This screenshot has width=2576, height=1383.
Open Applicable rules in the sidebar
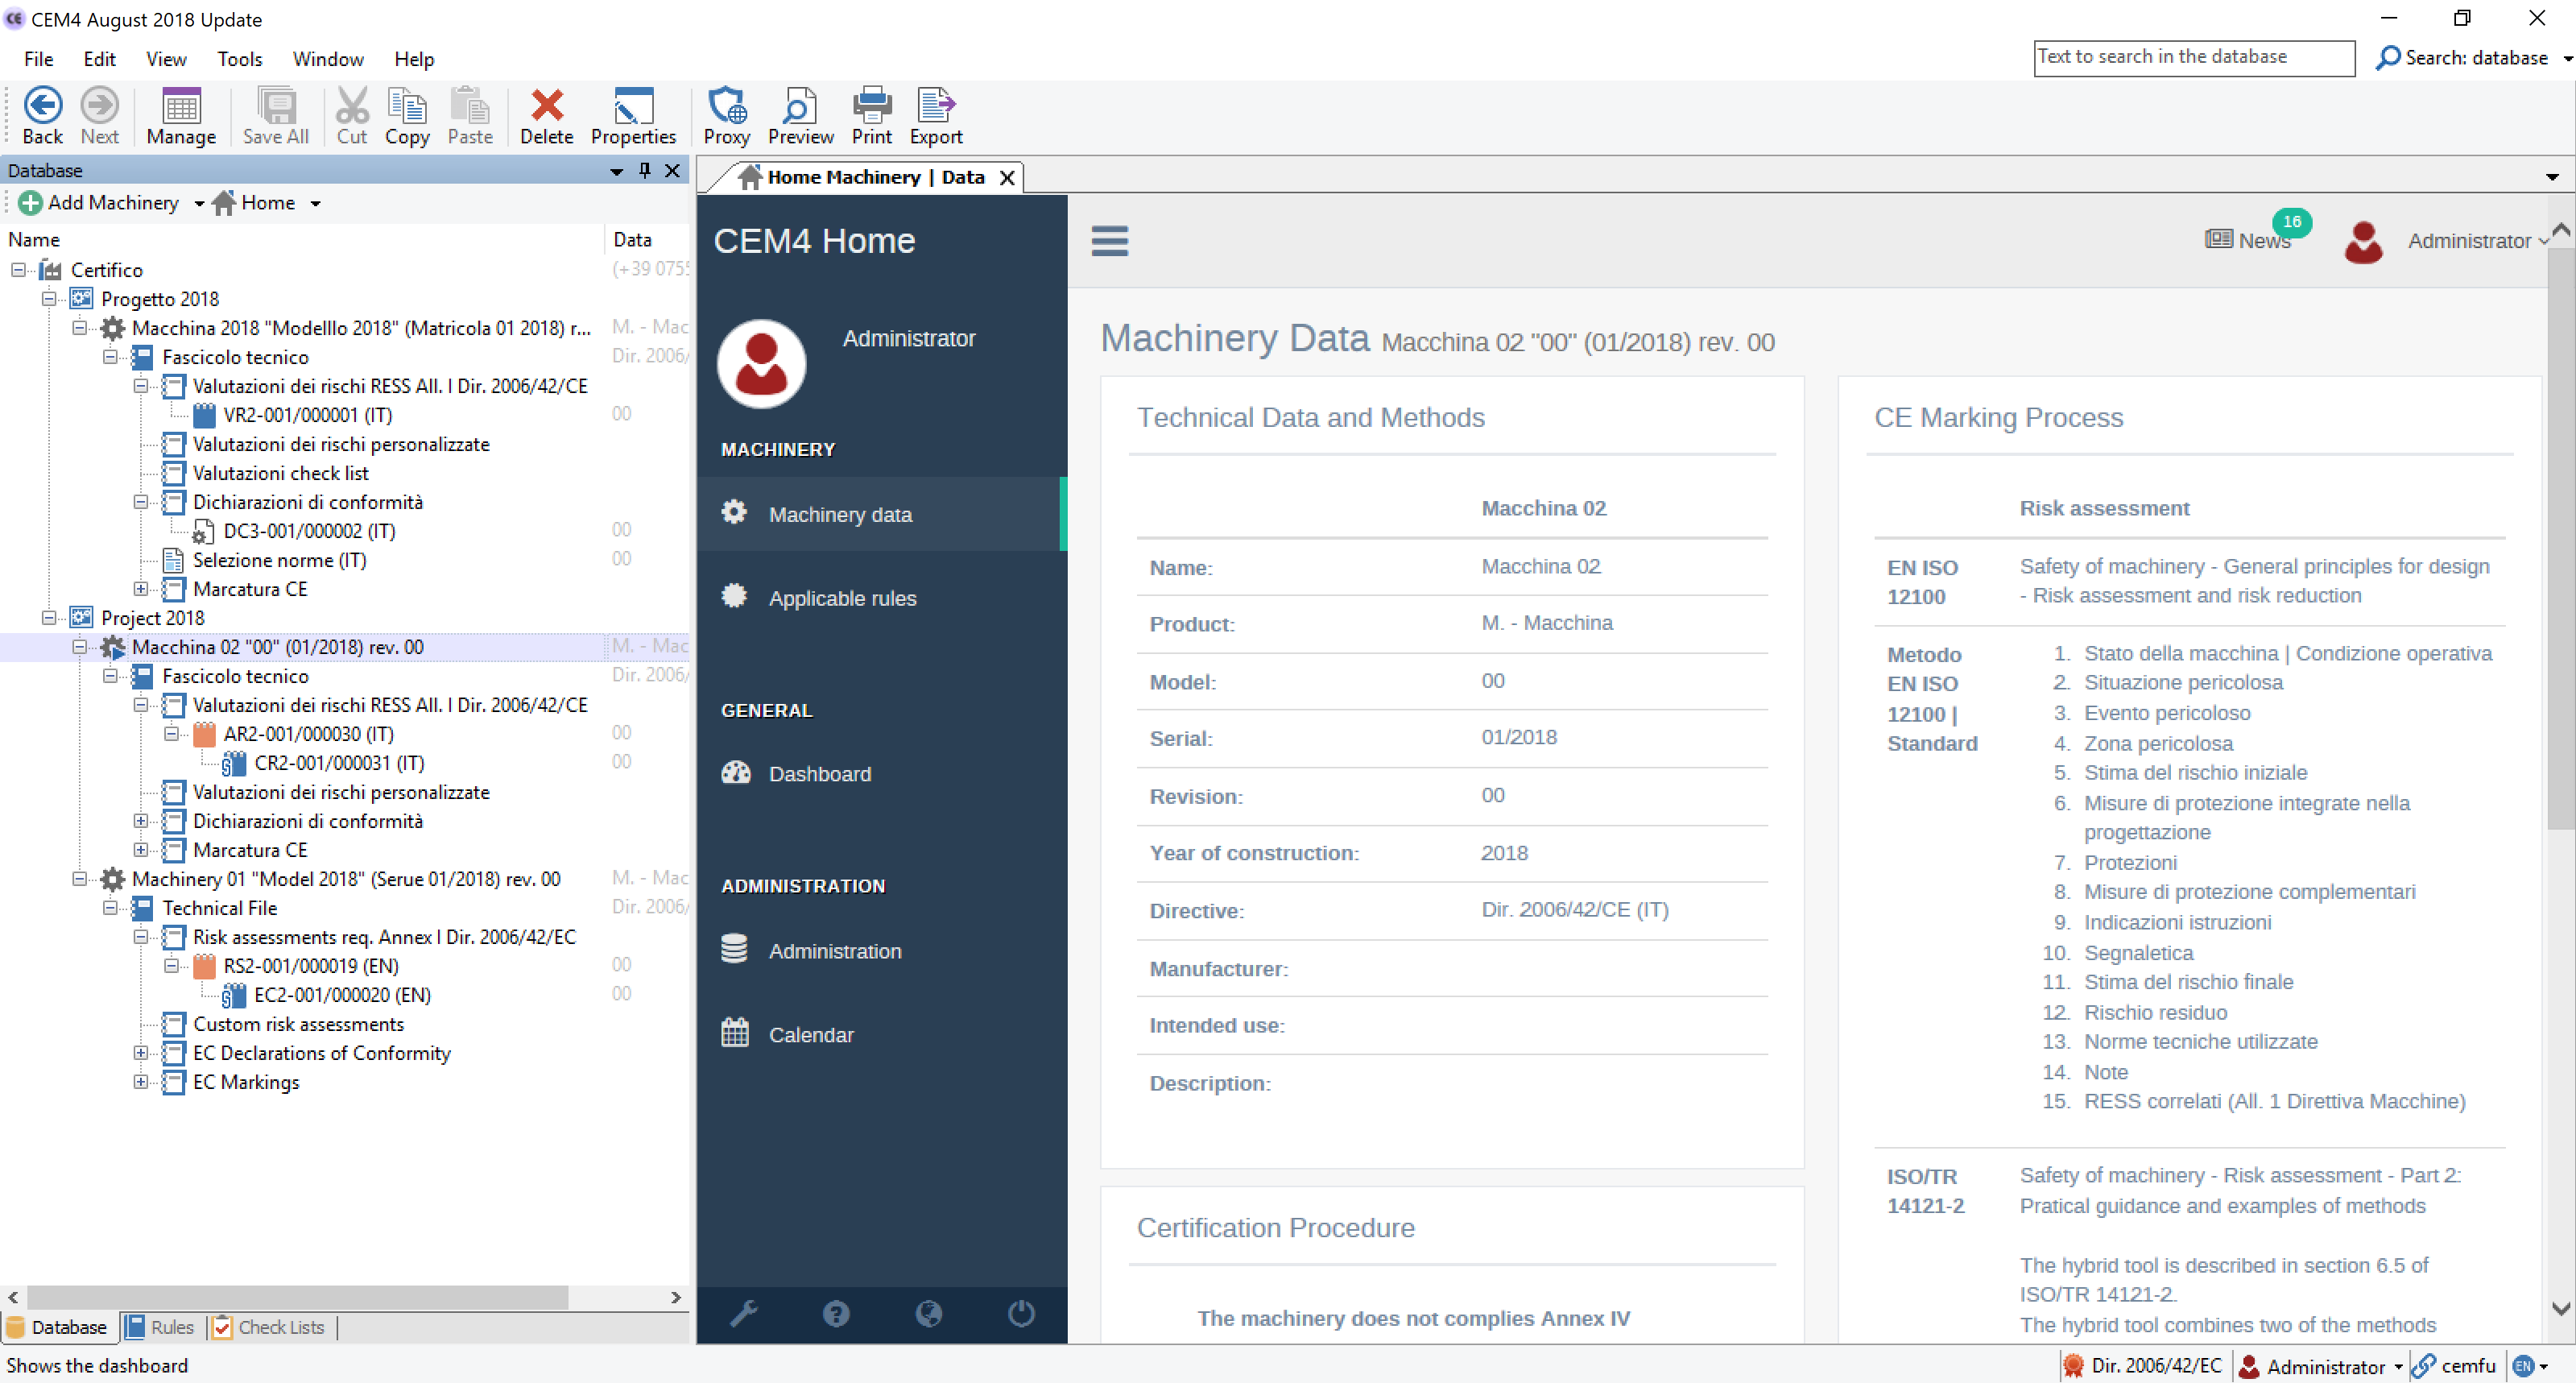[x=841, y=598]
